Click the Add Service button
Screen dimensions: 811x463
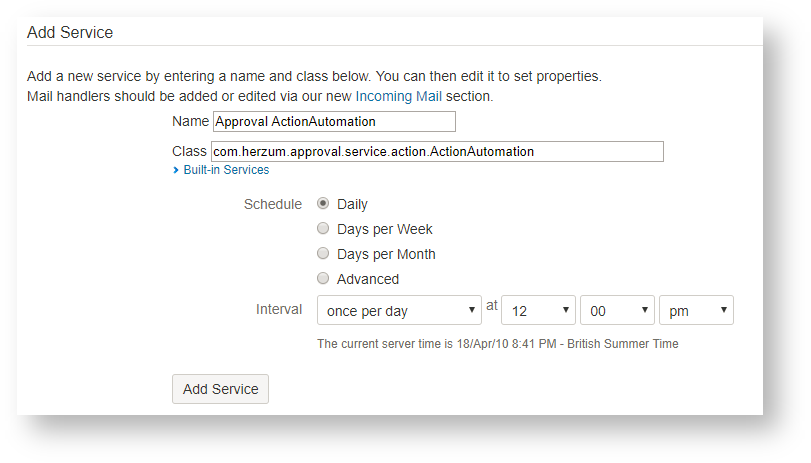[220, 389]
